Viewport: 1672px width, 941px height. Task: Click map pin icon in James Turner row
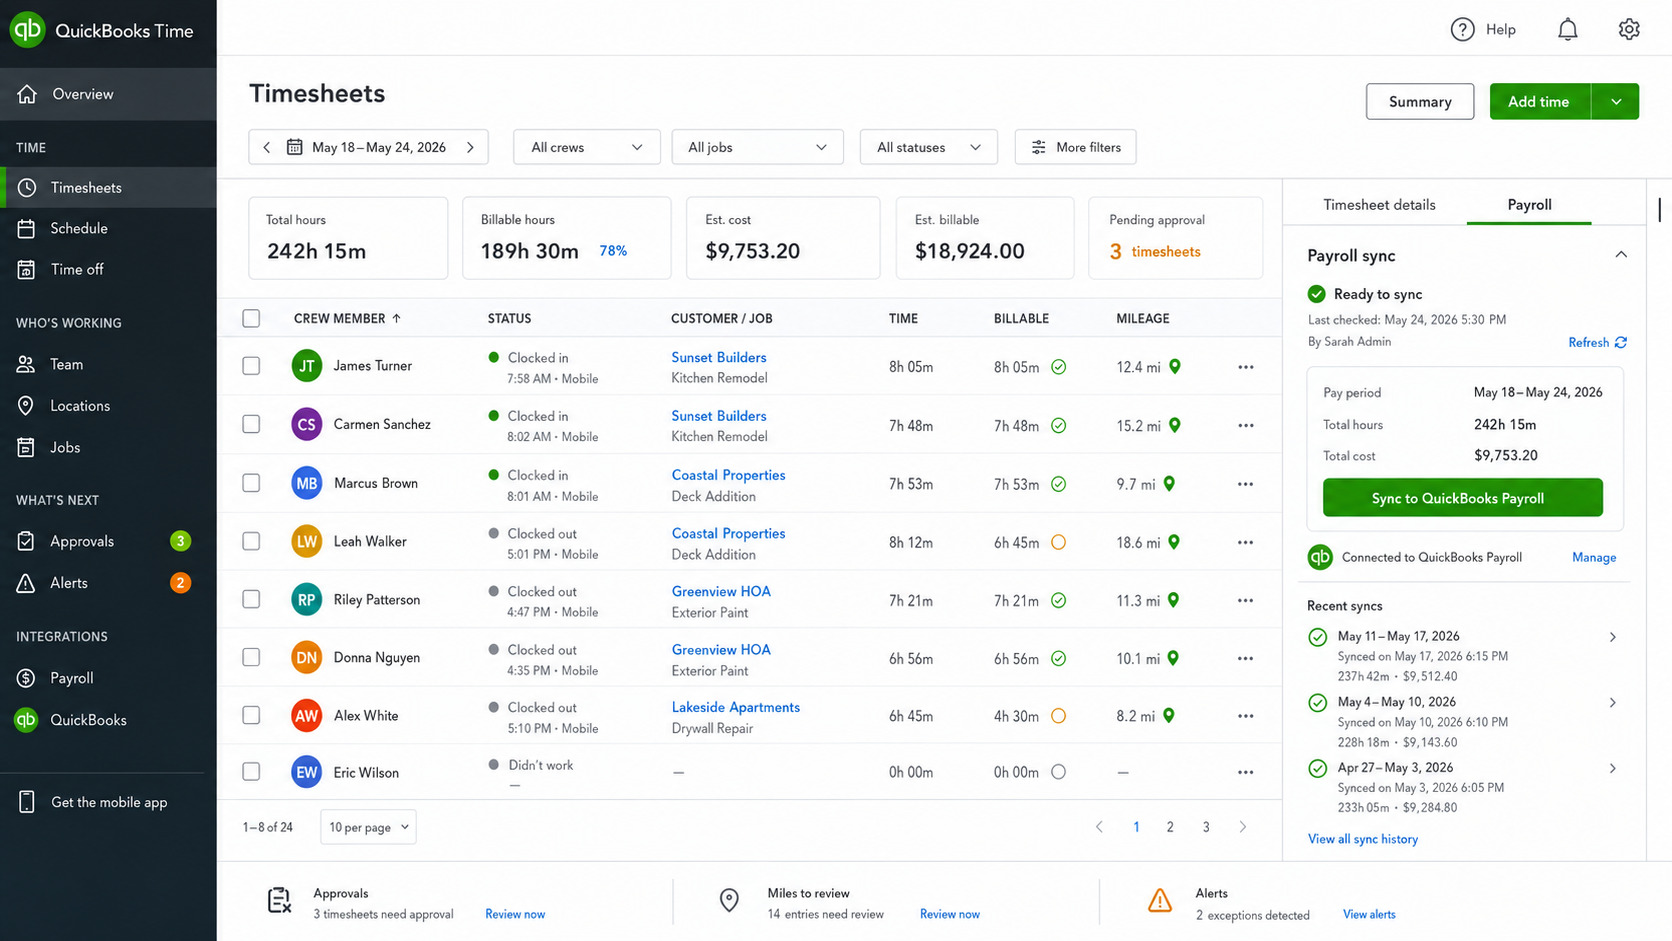pos(1175,367)
